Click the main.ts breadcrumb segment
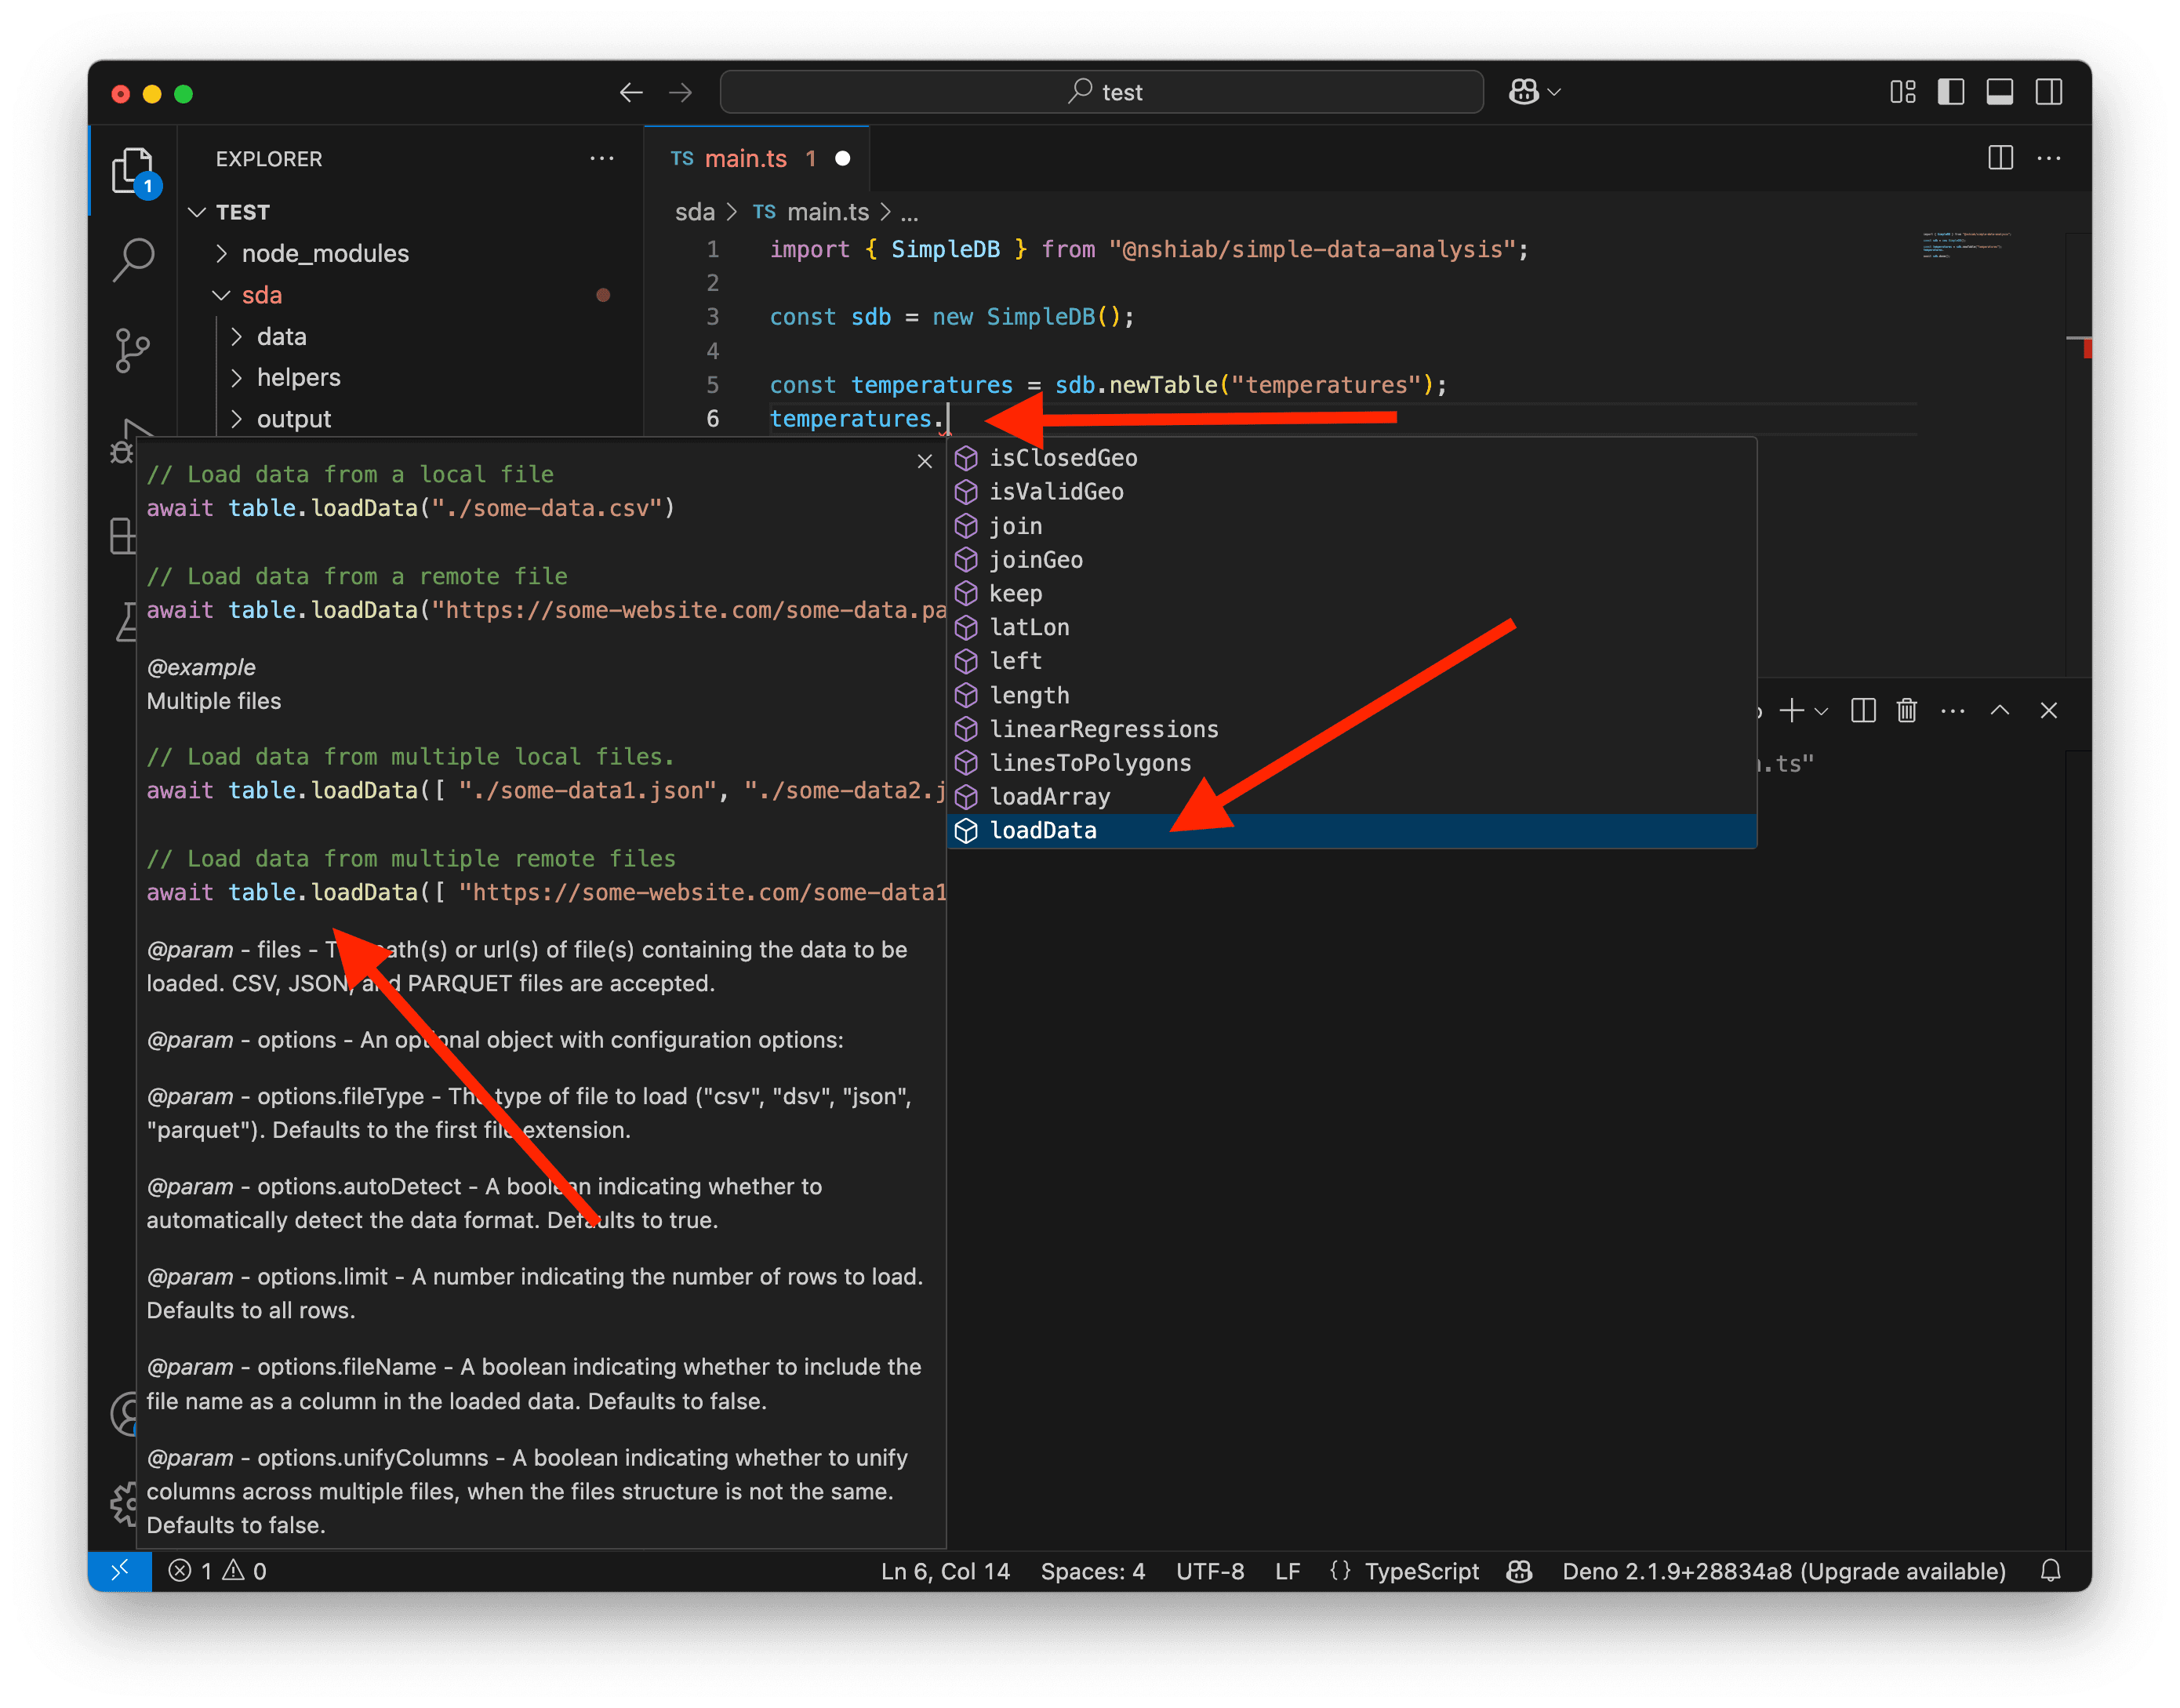This screenshot has width=2180, height=1708. coord(827,212)
